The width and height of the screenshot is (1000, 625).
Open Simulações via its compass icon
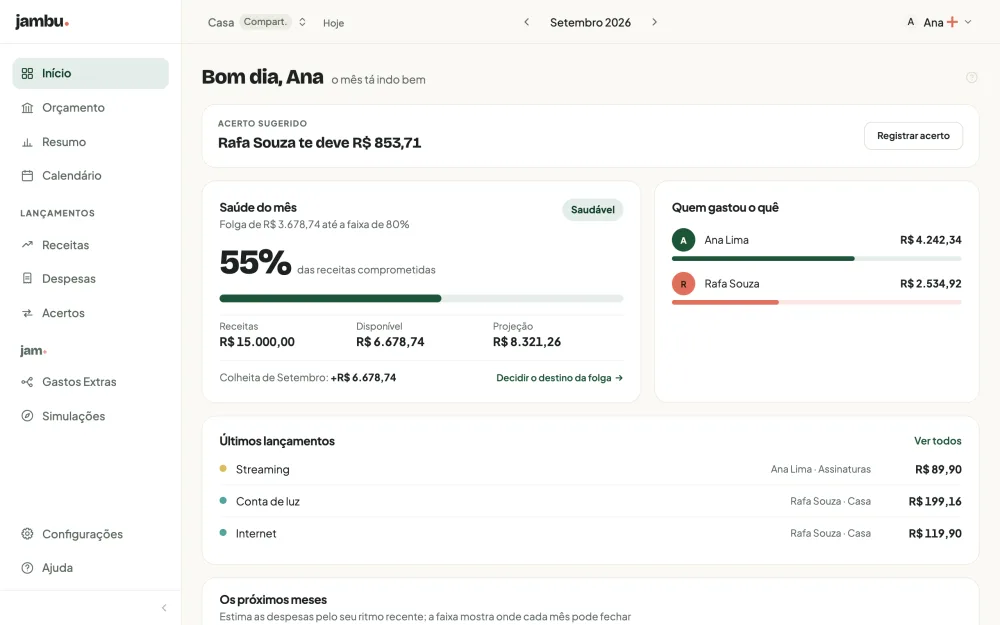tap(27, 416)
